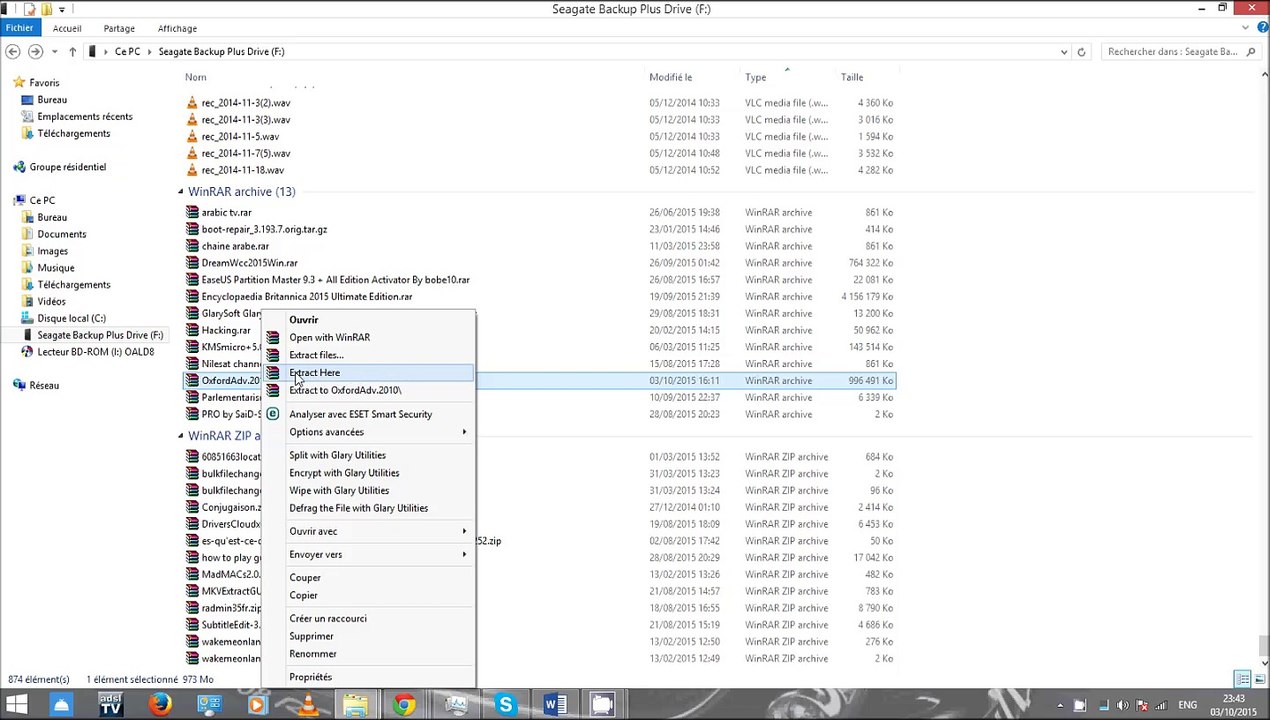Open the Affichage ribbon tab
Screen dimensions: 1270x720
(x=177, y=28)
